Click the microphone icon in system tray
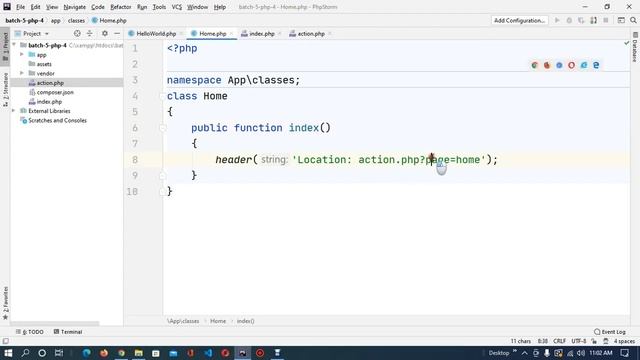 pos(547,353)
